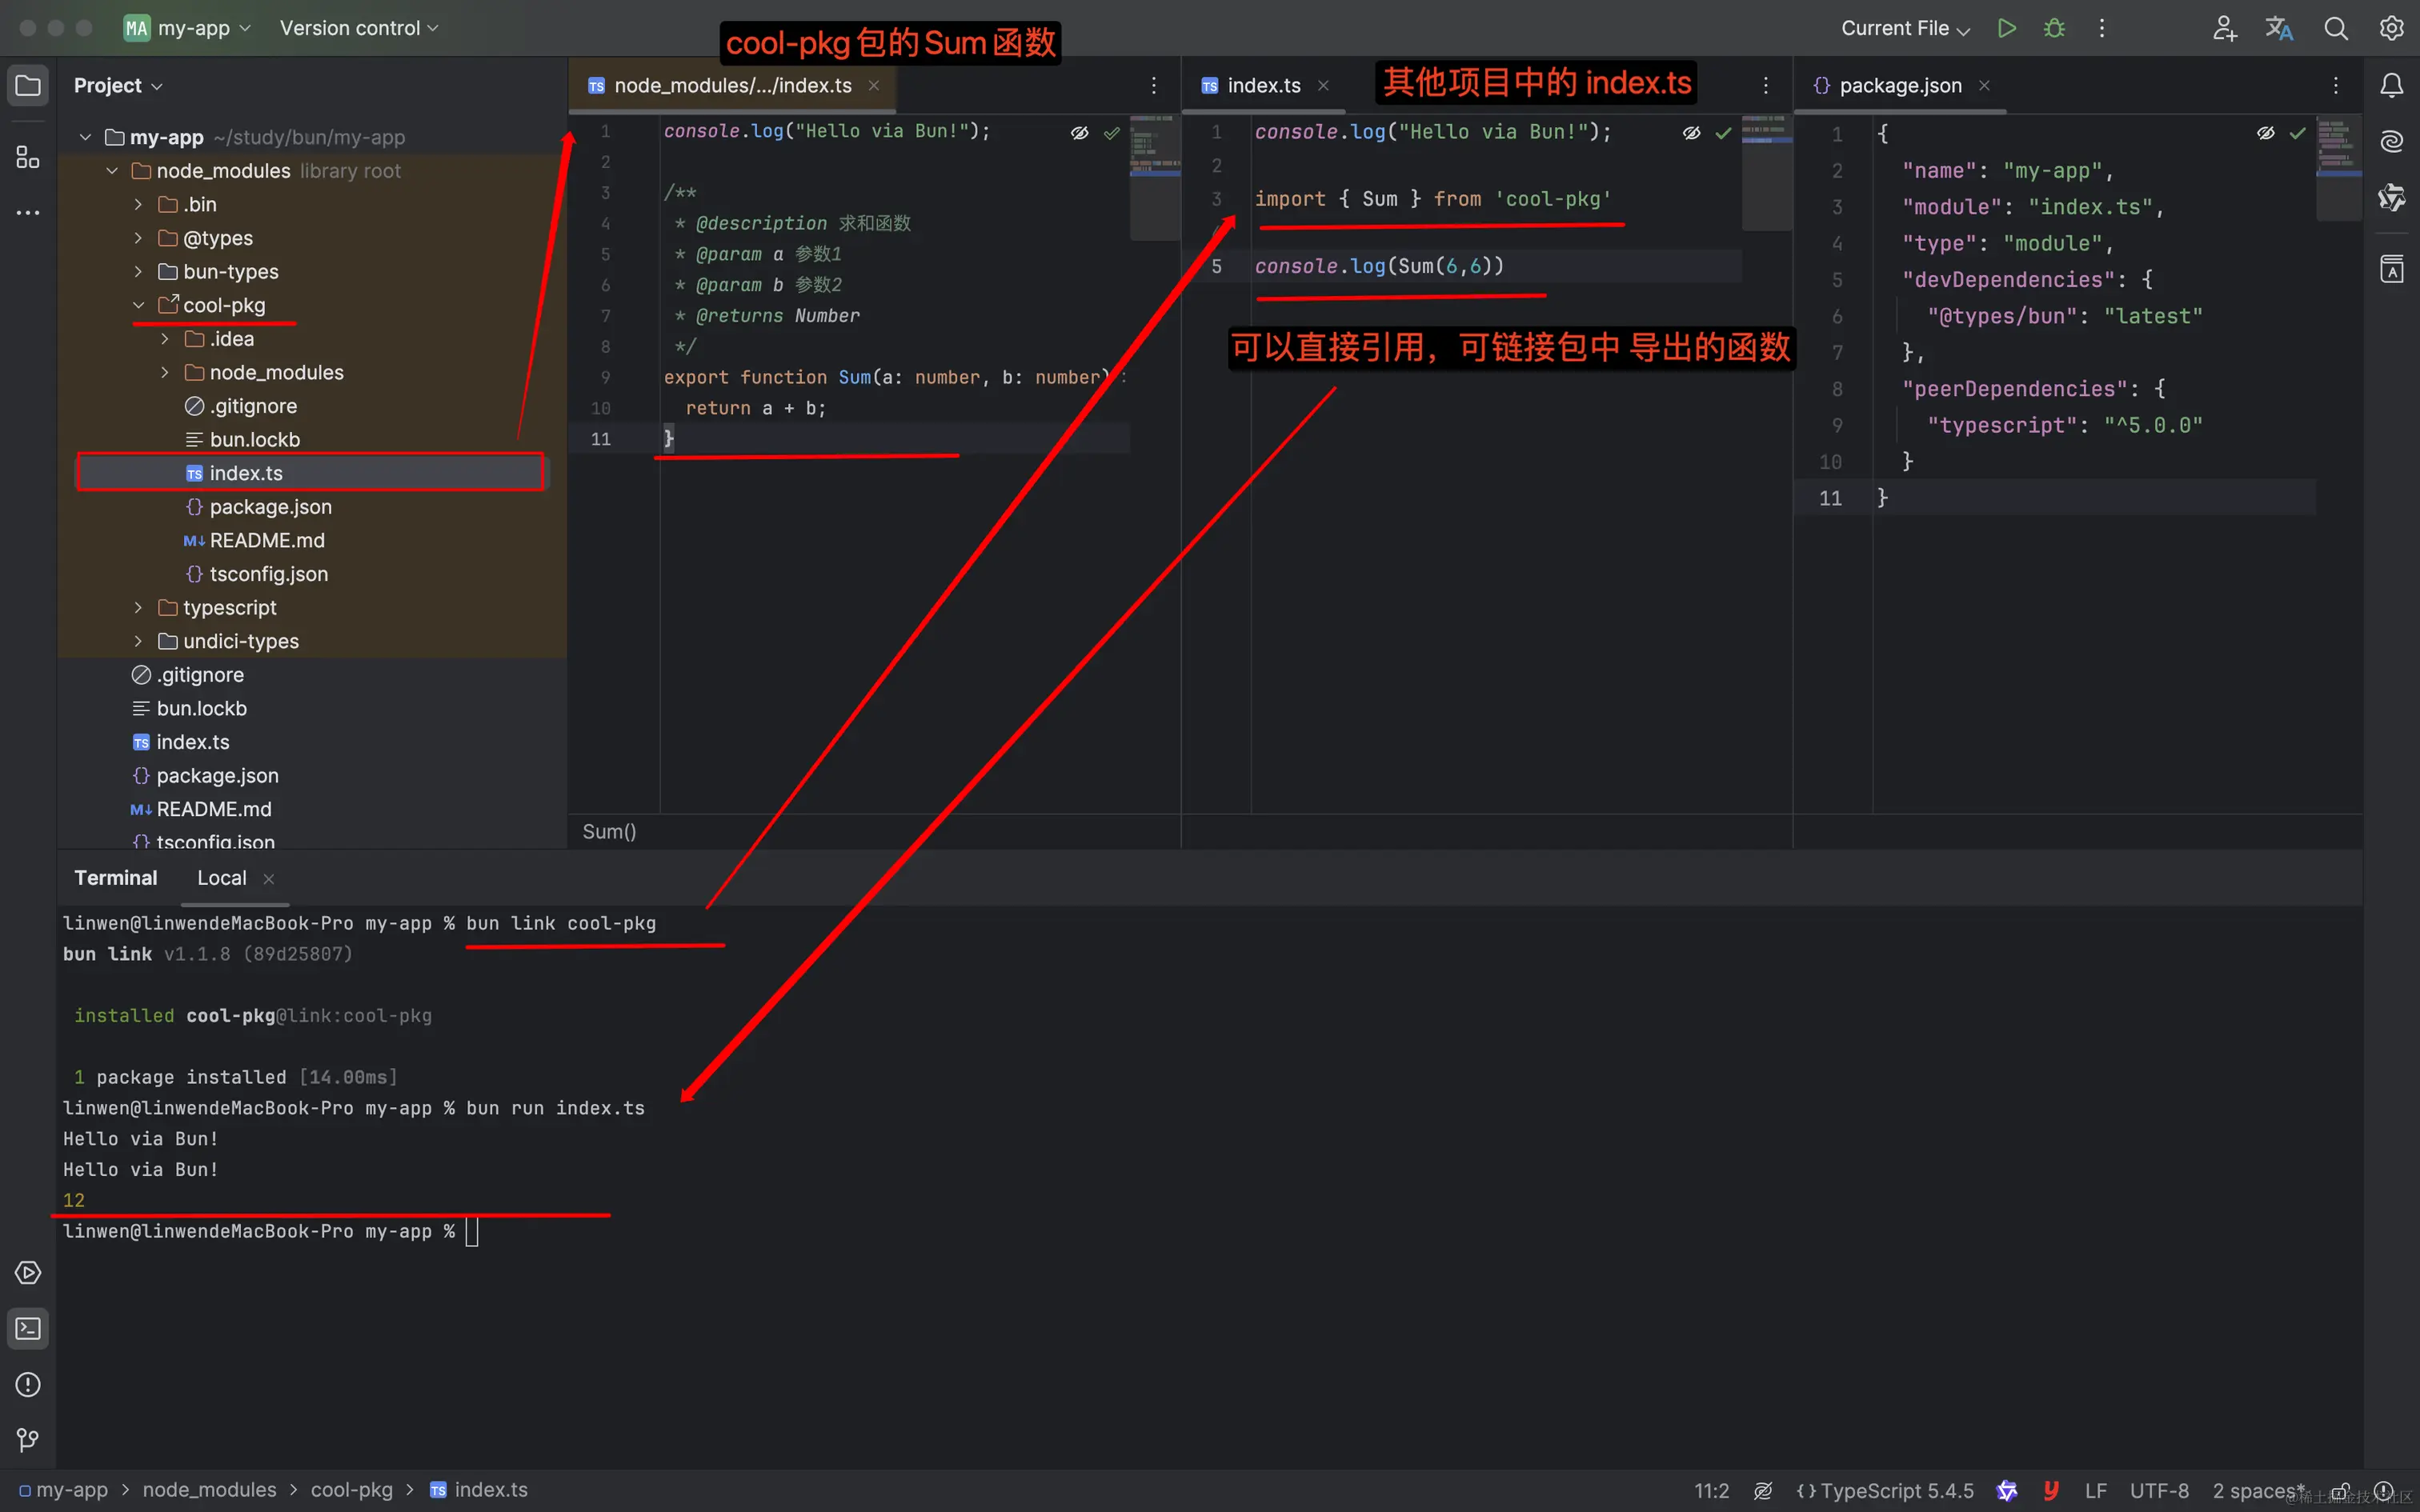Expand the undici-types folder
Viewport: 2420px width, 1512px height.
pyautogui.click(x=138, y=641)
